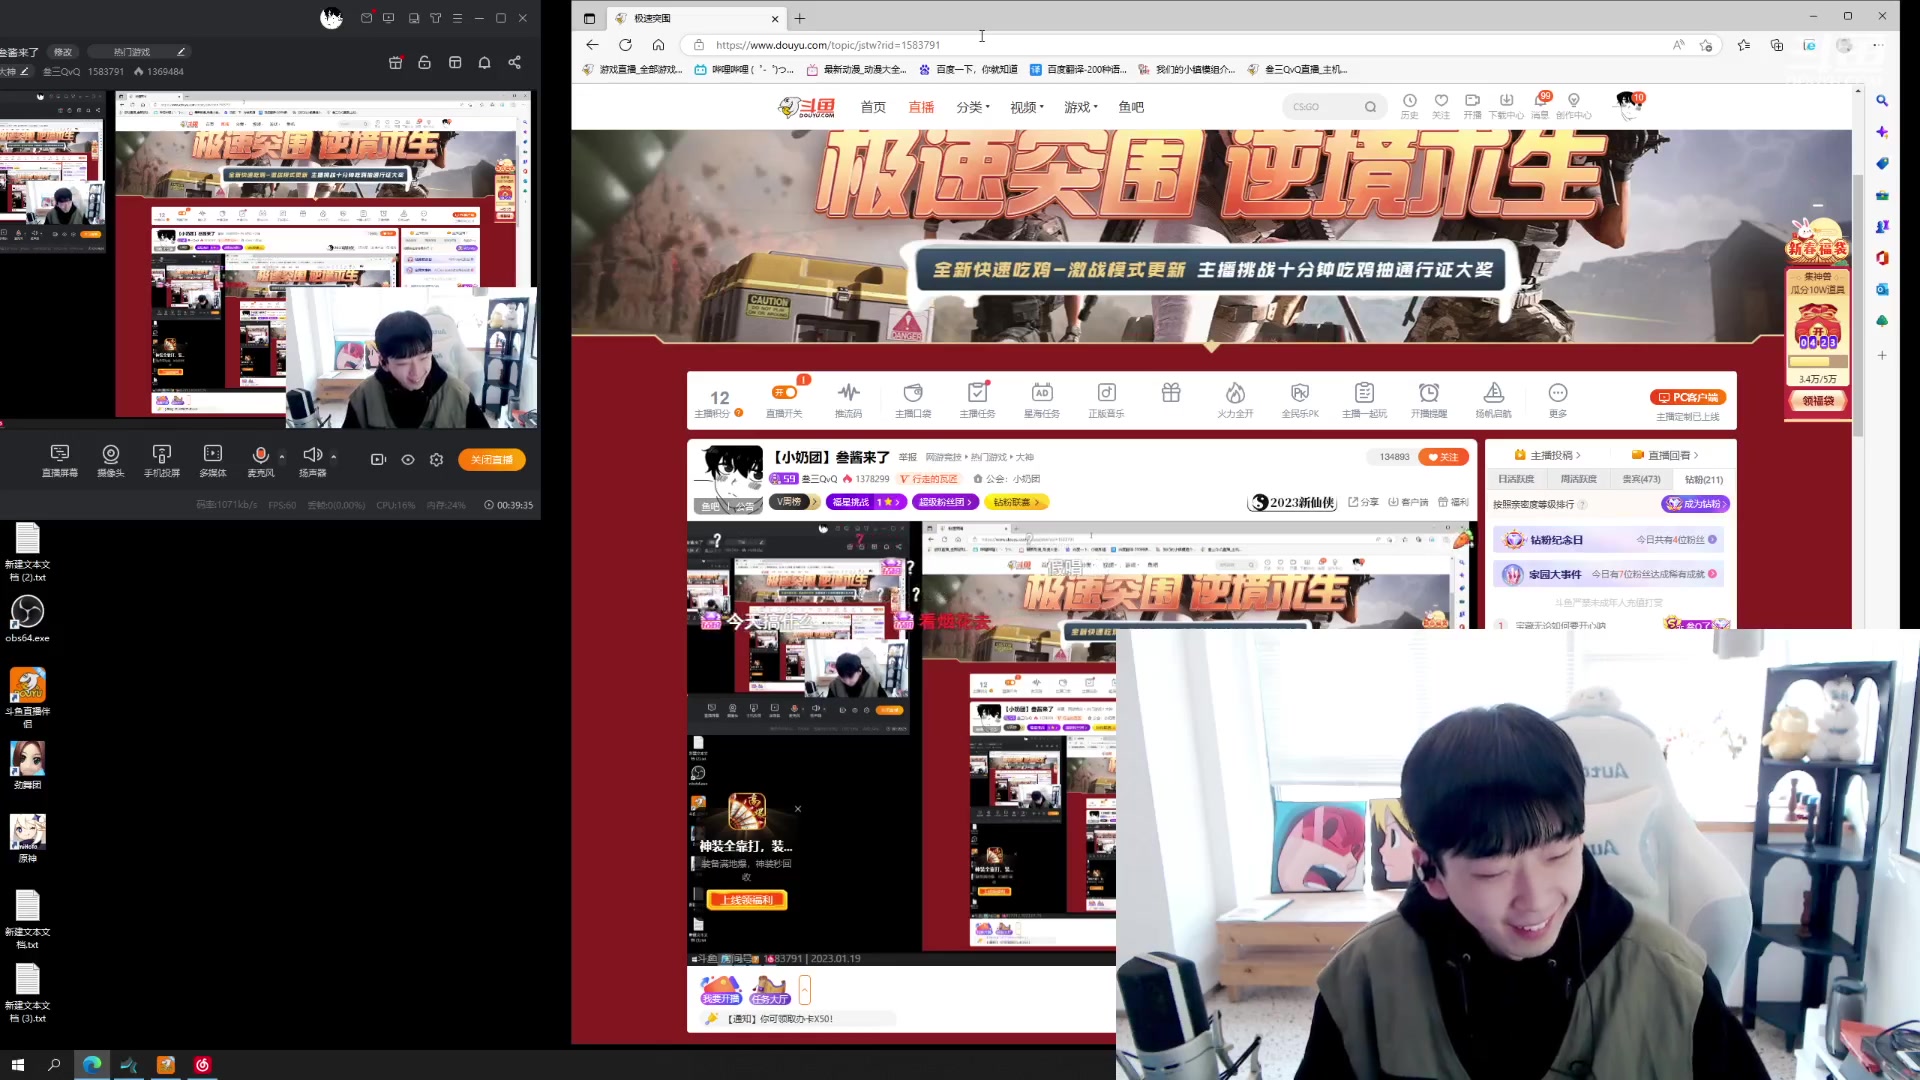Open 消息 notifications with 99 badge
This screenshot has width=1920, height=1080.
tap(1540, 106)
